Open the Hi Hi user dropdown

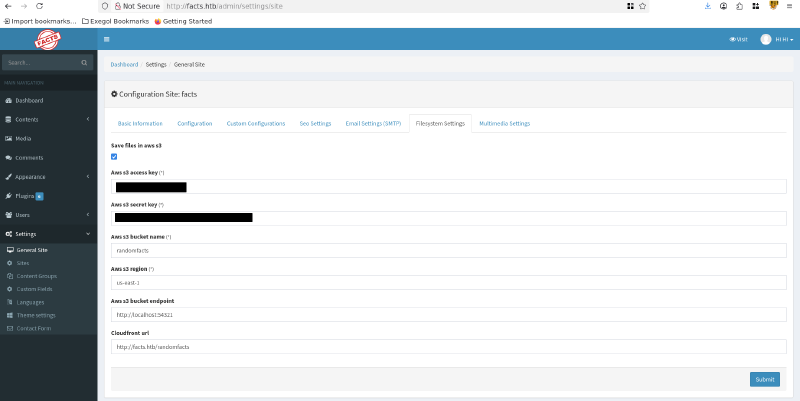[776, 40]
